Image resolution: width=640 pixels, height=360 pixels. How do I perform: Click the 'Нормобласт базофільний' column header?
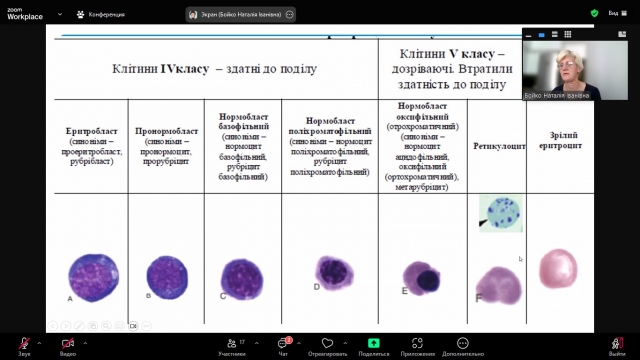point(243,122)
